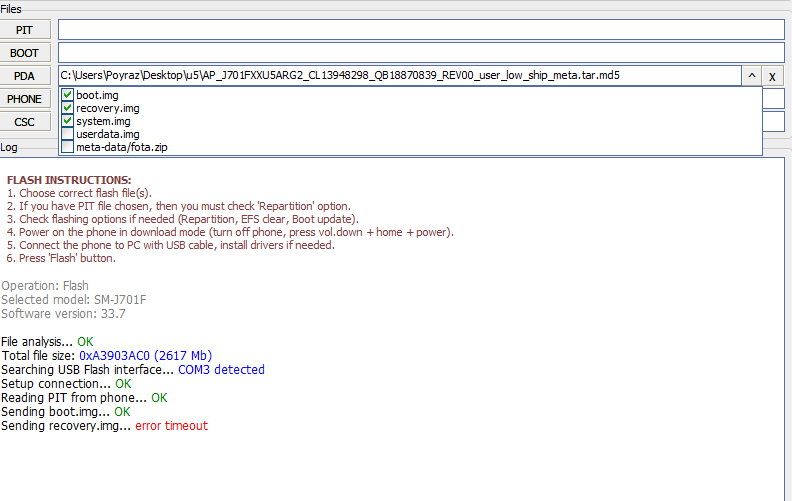Click inside the PIT file path field

tap(420, 30)
